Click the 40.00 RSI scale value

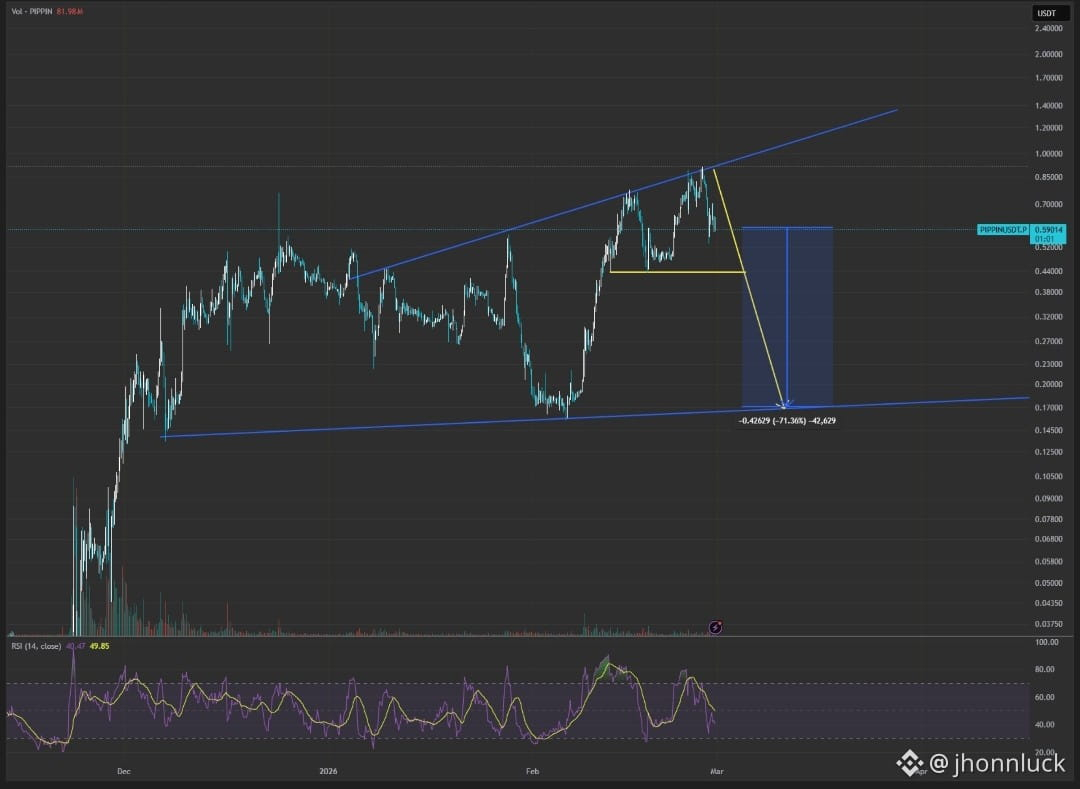1047,724
